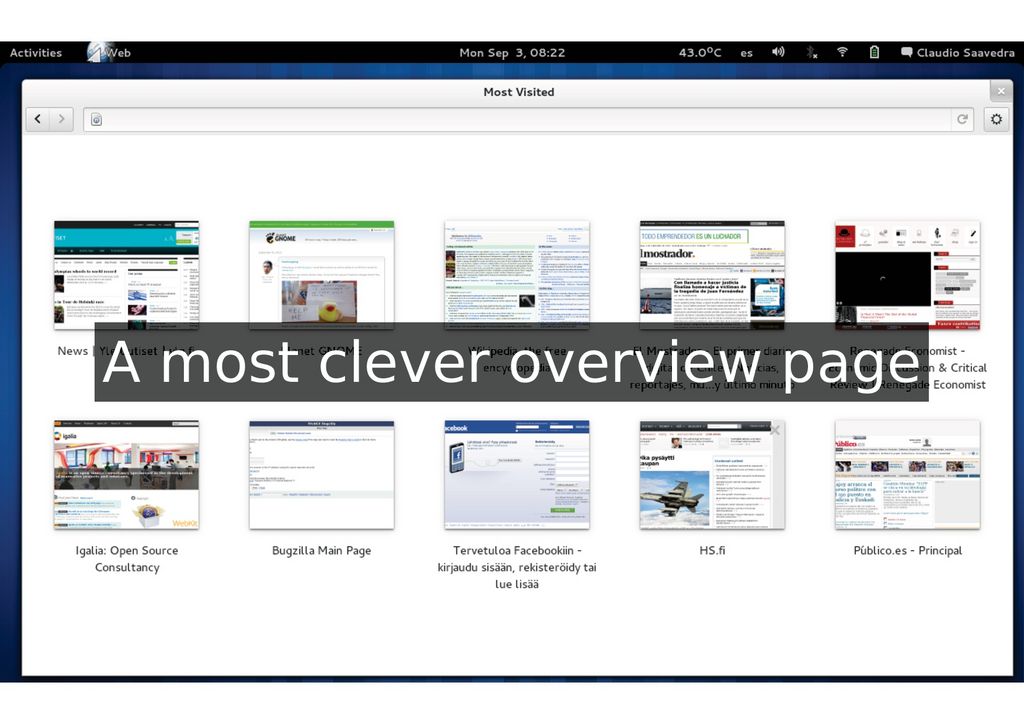This screenshot has width=1024, height=724.
Task: Open the volume speaker indicator
Action: 778,52
